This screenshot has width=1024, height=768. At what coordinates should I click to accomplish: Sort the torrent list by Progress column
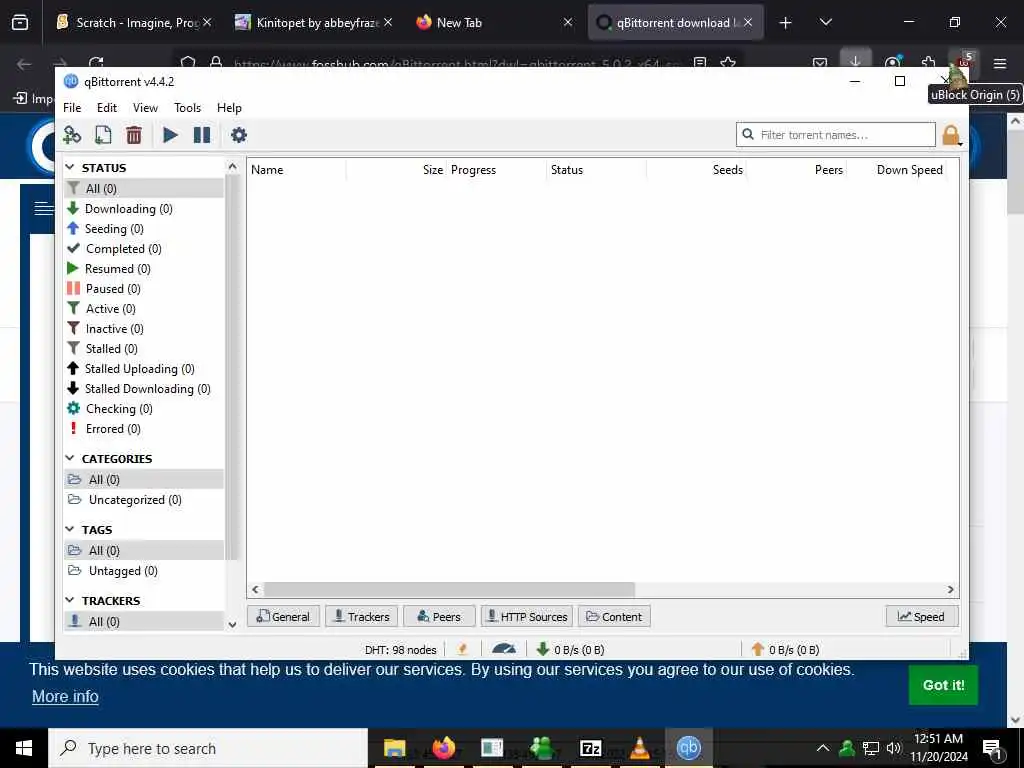coord(496,170)
